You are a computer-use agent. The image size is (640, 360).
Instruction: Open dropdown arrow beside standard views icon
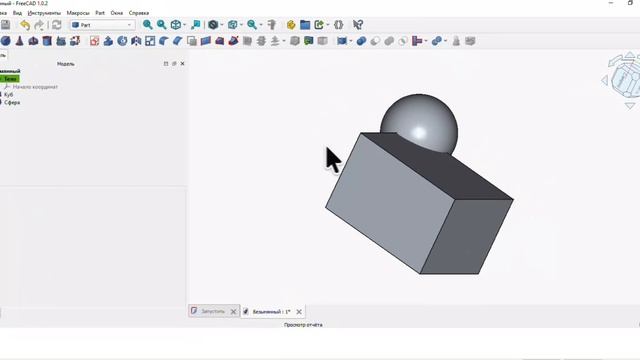241,25
